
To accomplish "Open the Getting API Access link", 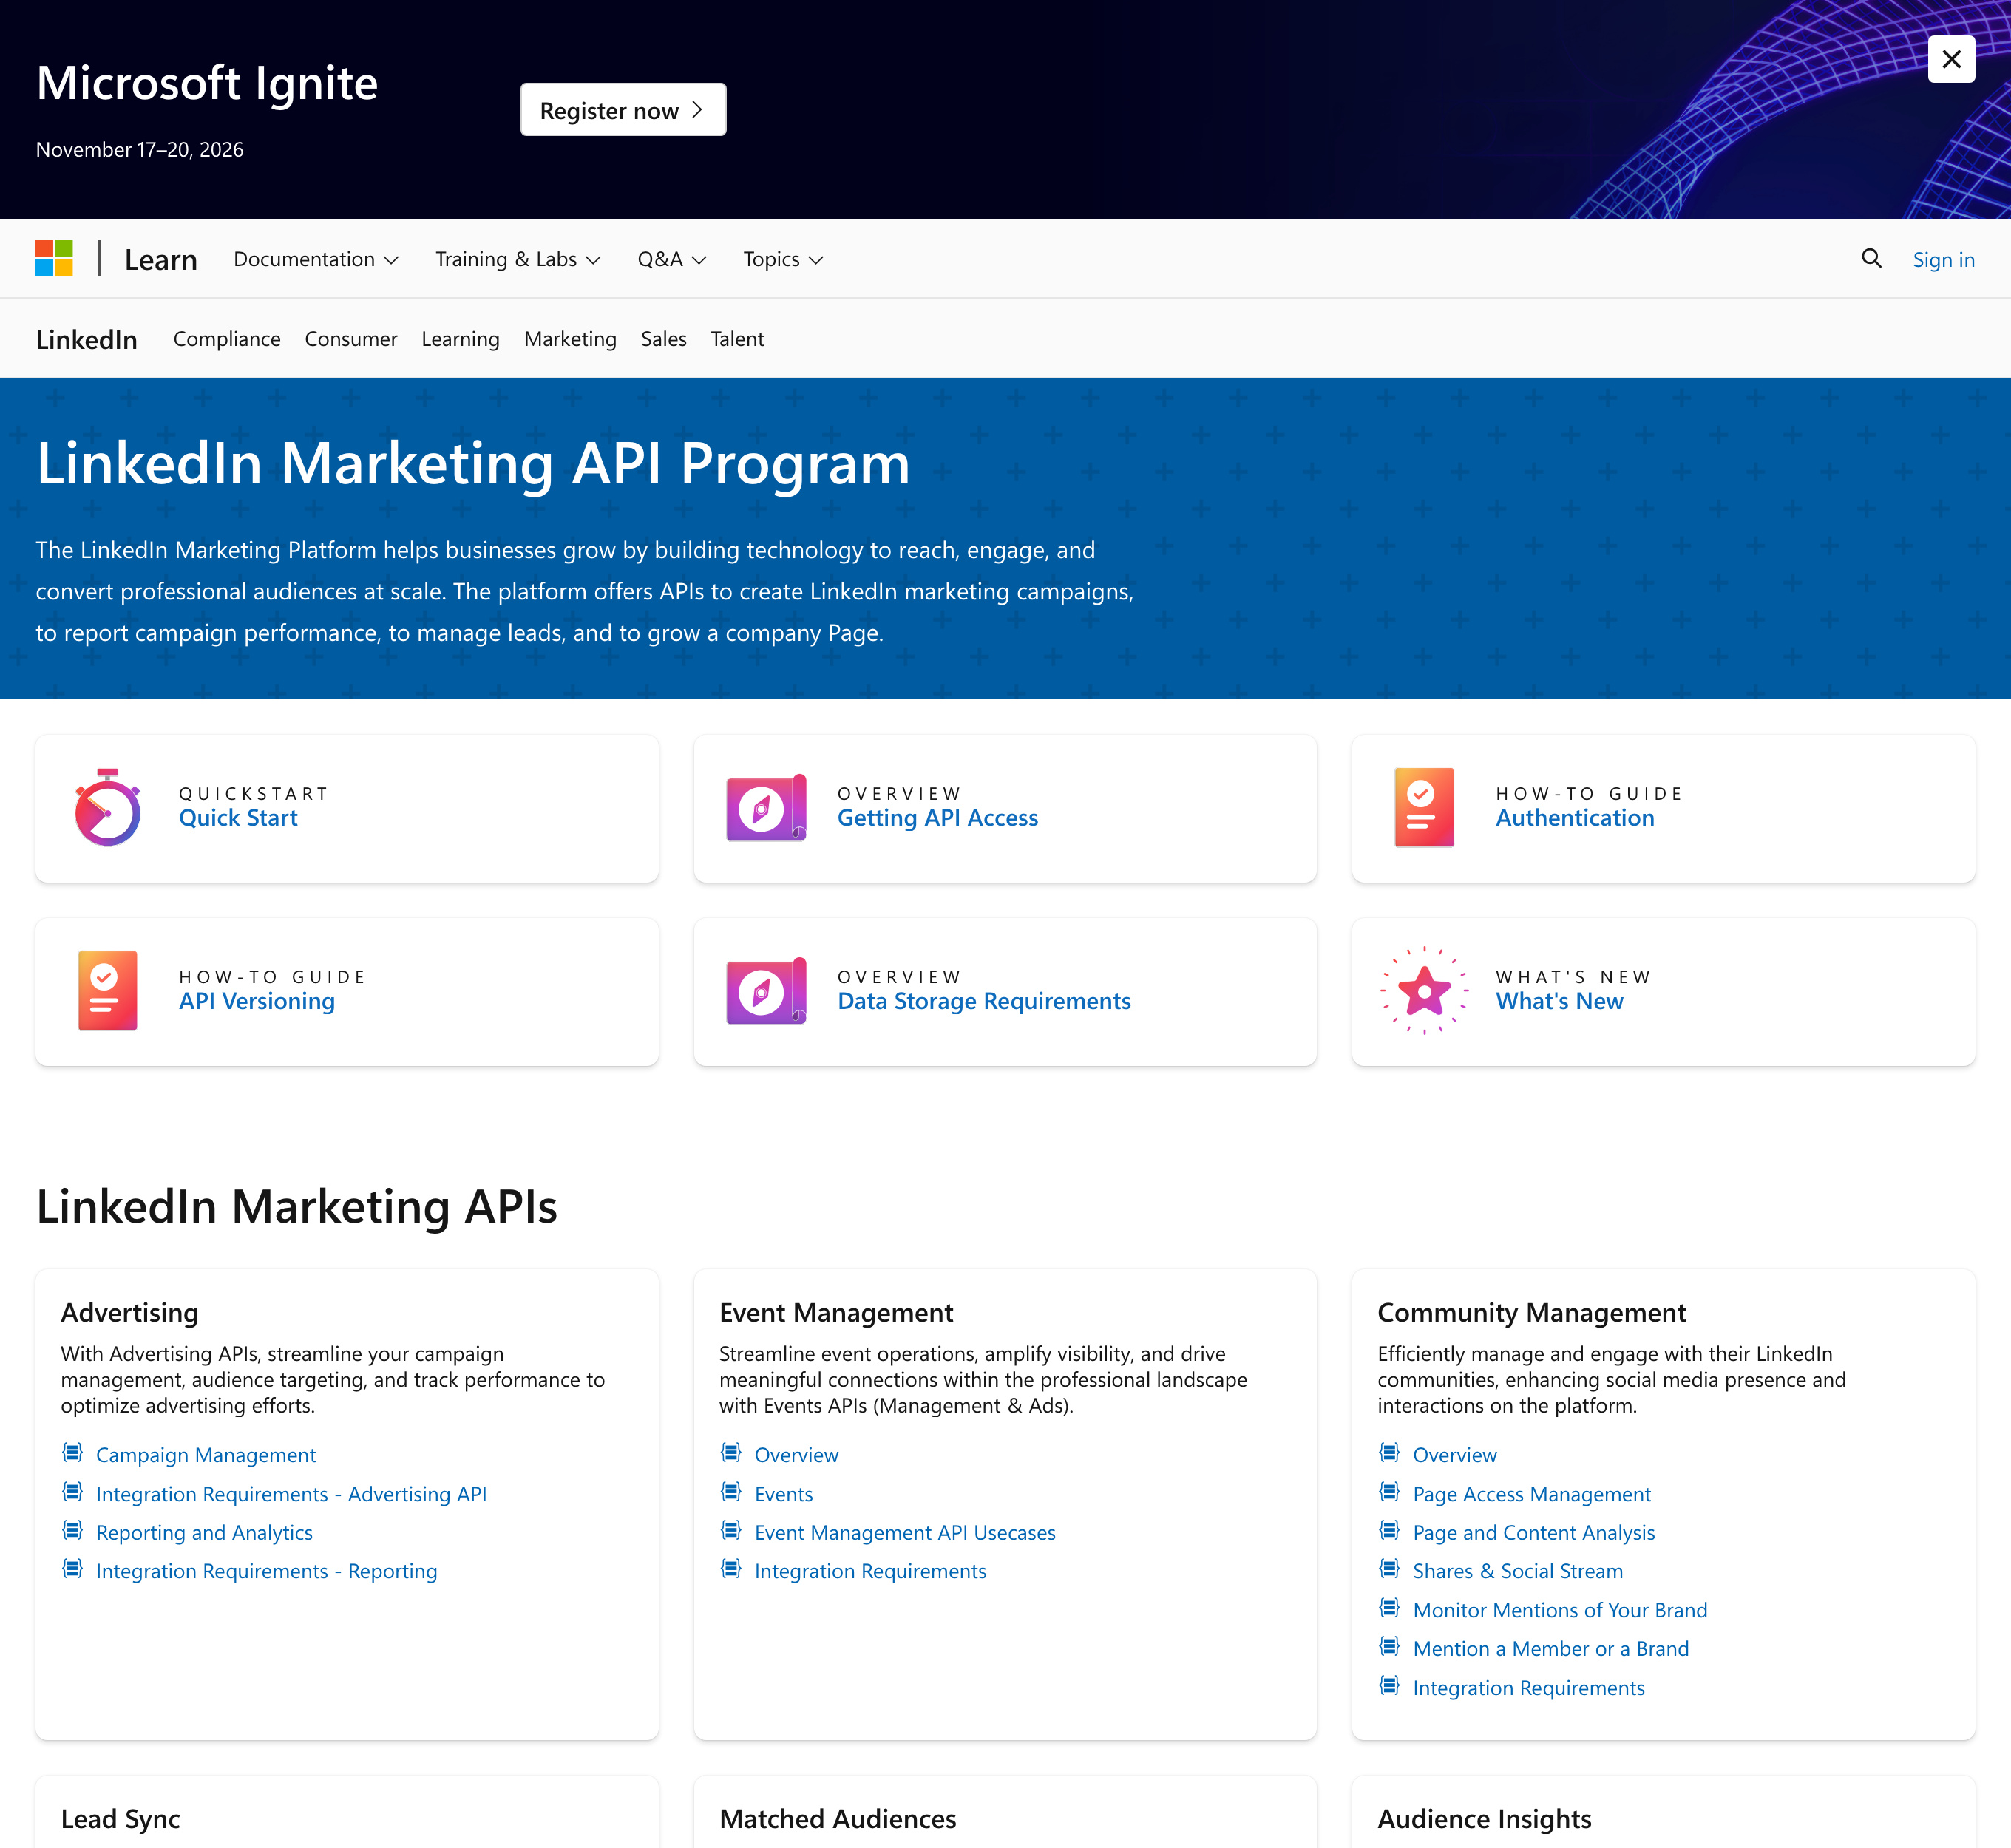I will tap(937, 818).
